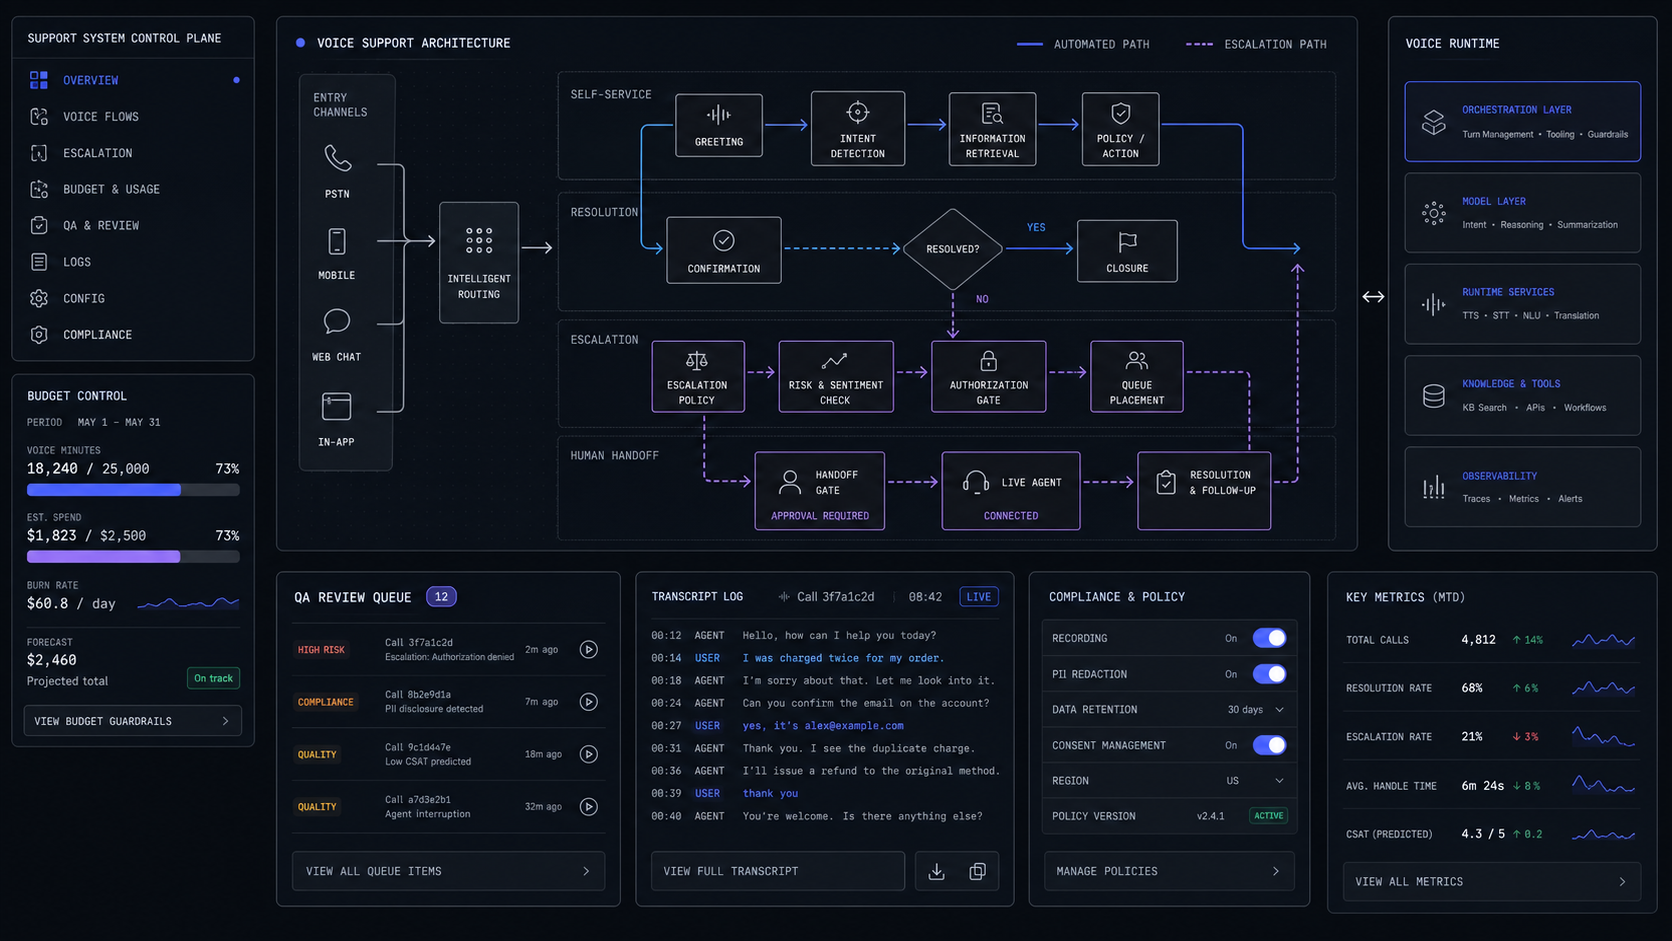Download the transcript using download icon

(937, 872)
